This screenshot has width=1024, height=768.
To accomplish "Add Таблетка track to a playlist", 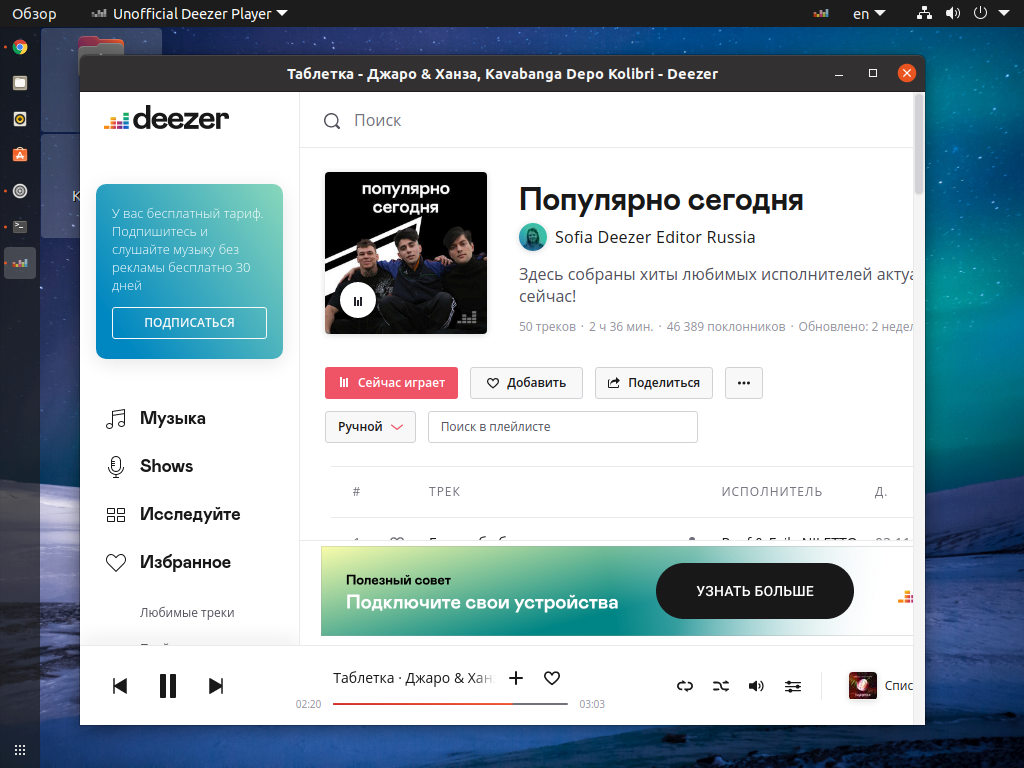I will [516, 678].
